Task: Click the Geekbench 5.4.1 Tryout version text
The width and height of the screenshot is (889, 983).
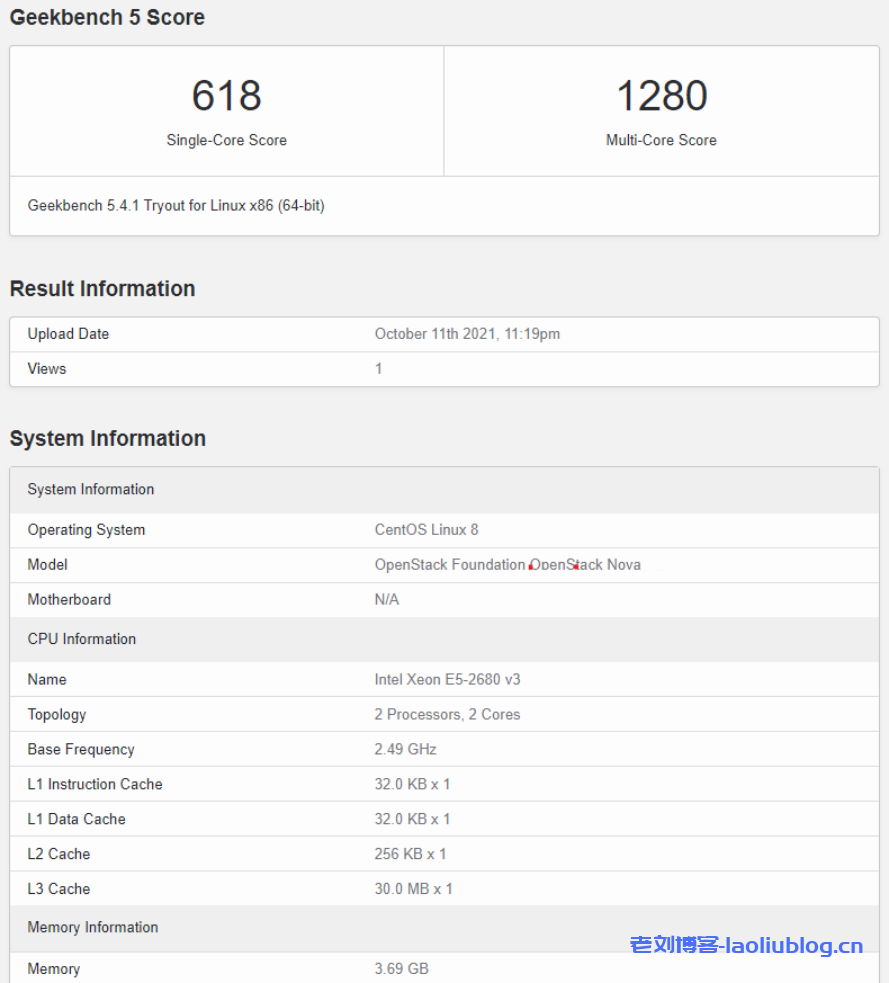Action: [176, 205]
